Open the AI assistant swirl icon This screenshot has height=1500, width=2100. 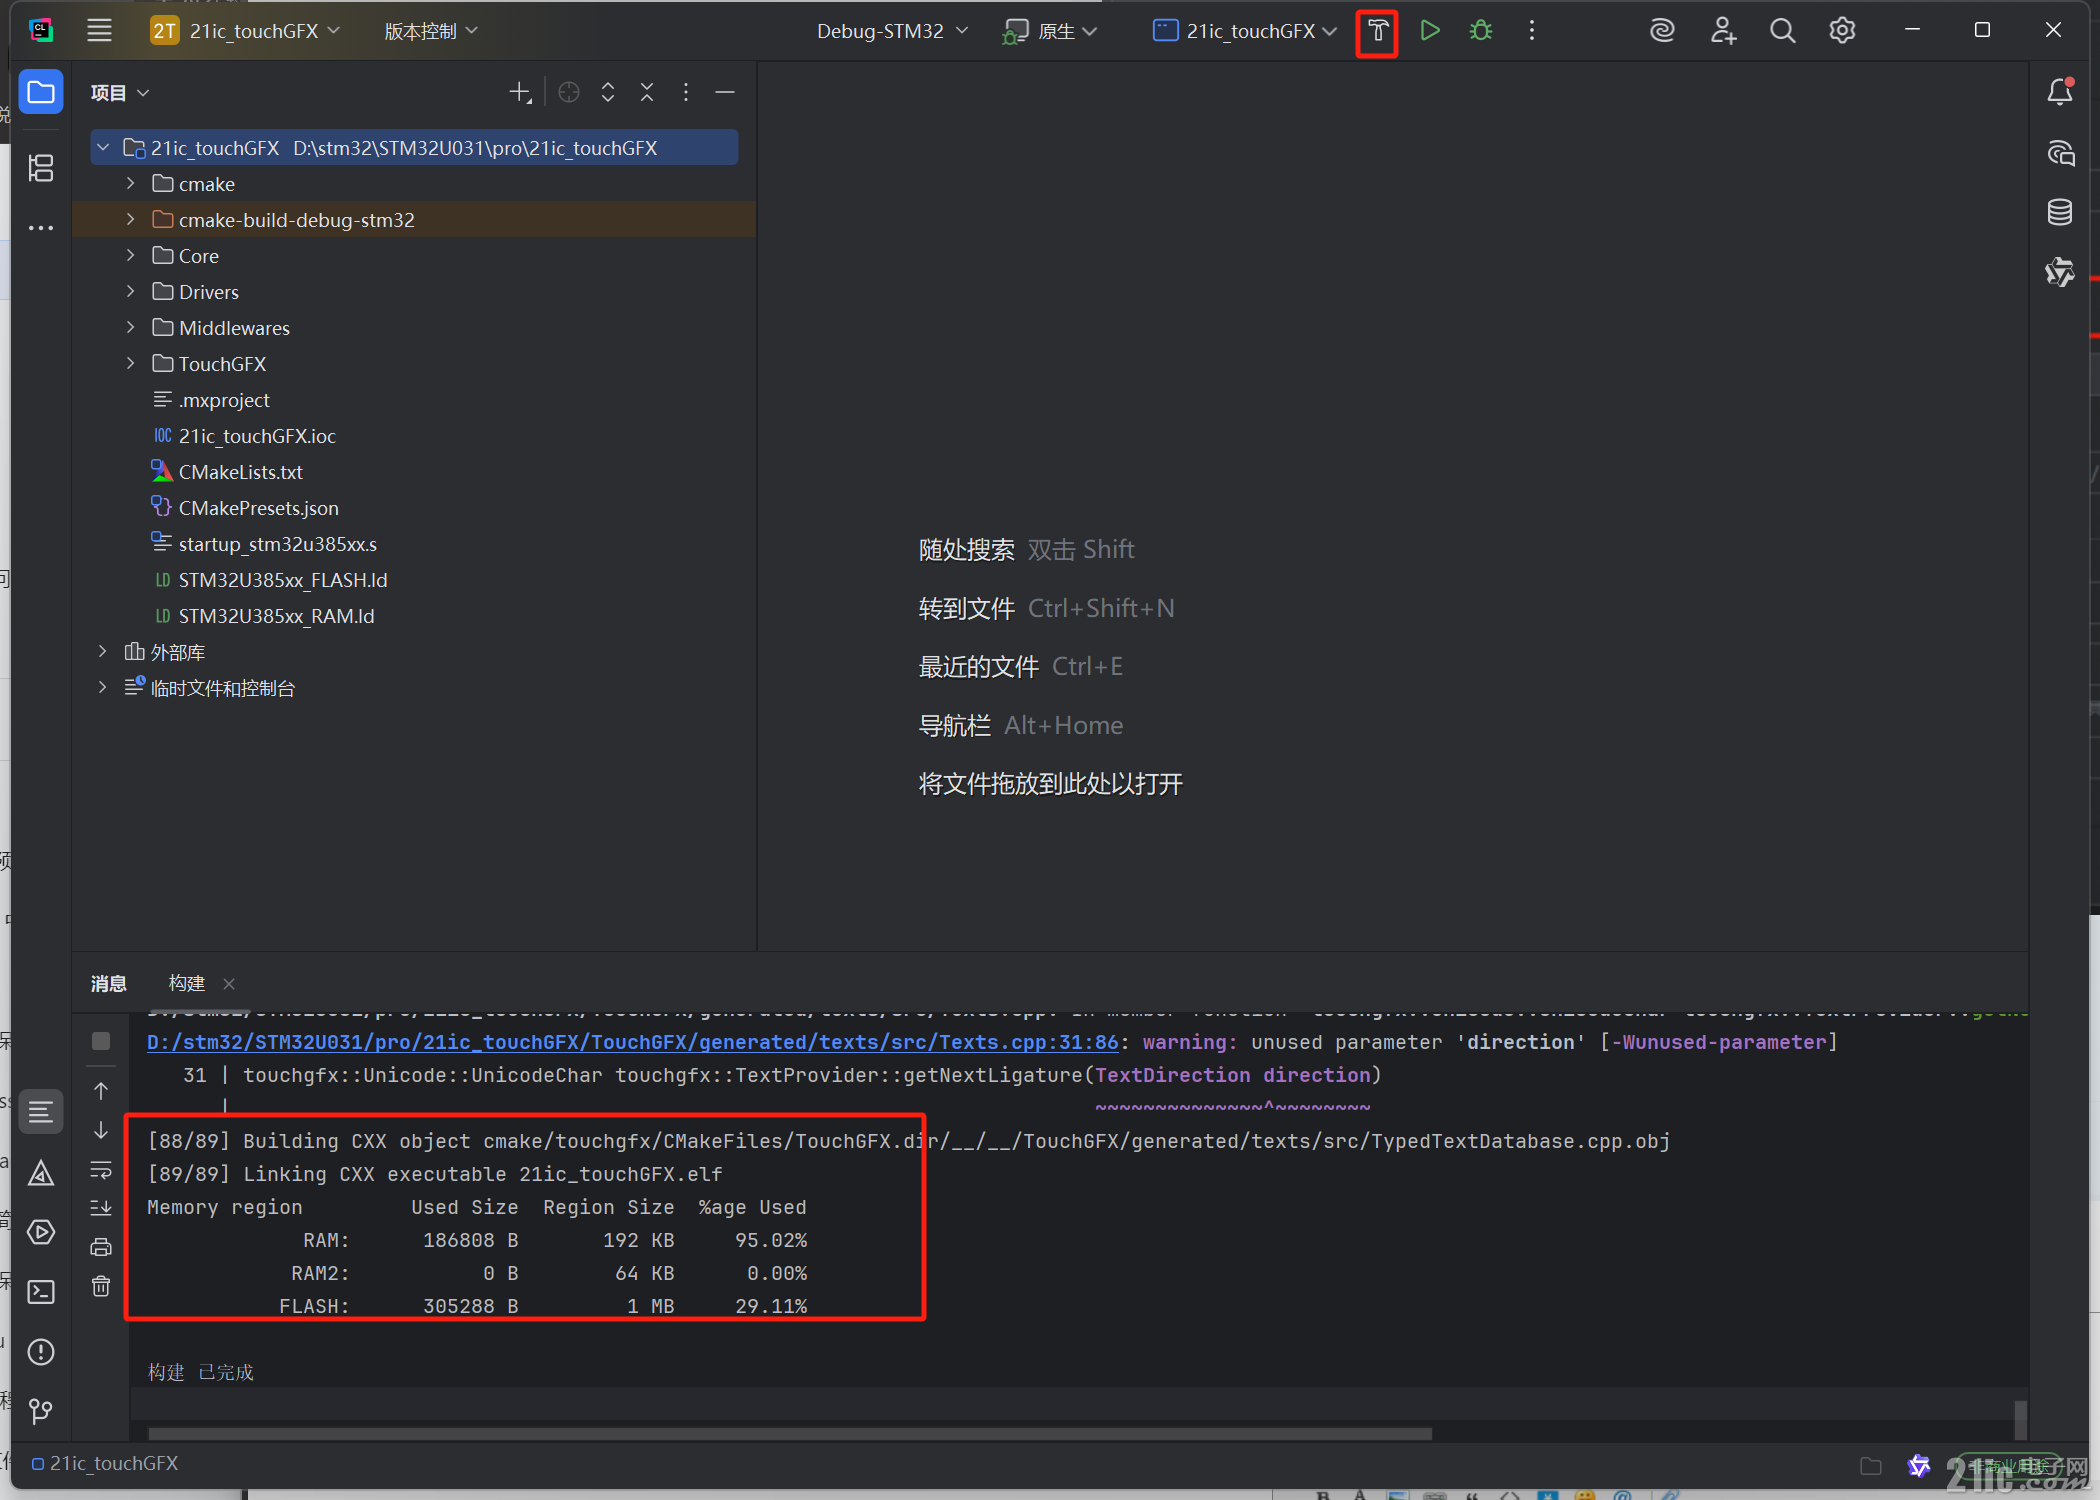pos(1662,31)
